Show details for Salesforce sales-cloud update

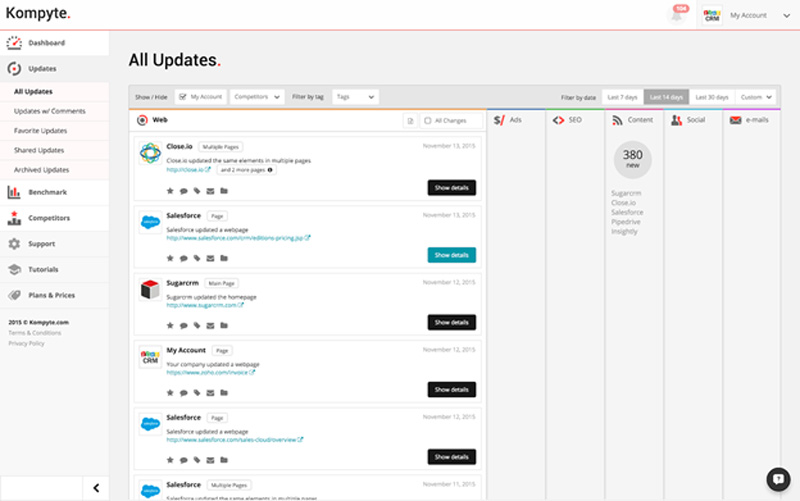(x=452, y=457)
